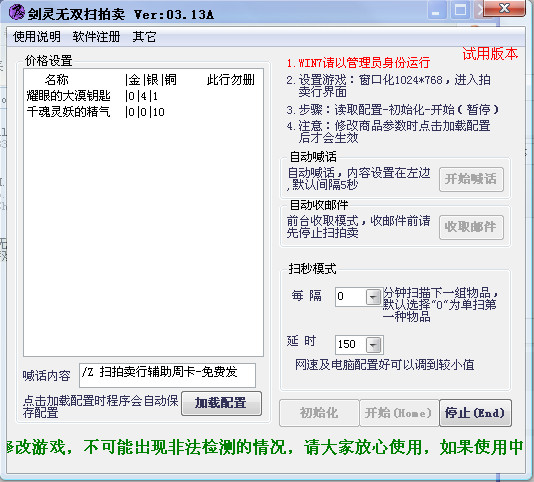Image resolution: width=534 pixels, height=482 pixels.
Task: Click inside the 每隔 combo box value
Action: click(x=351, y=297)
